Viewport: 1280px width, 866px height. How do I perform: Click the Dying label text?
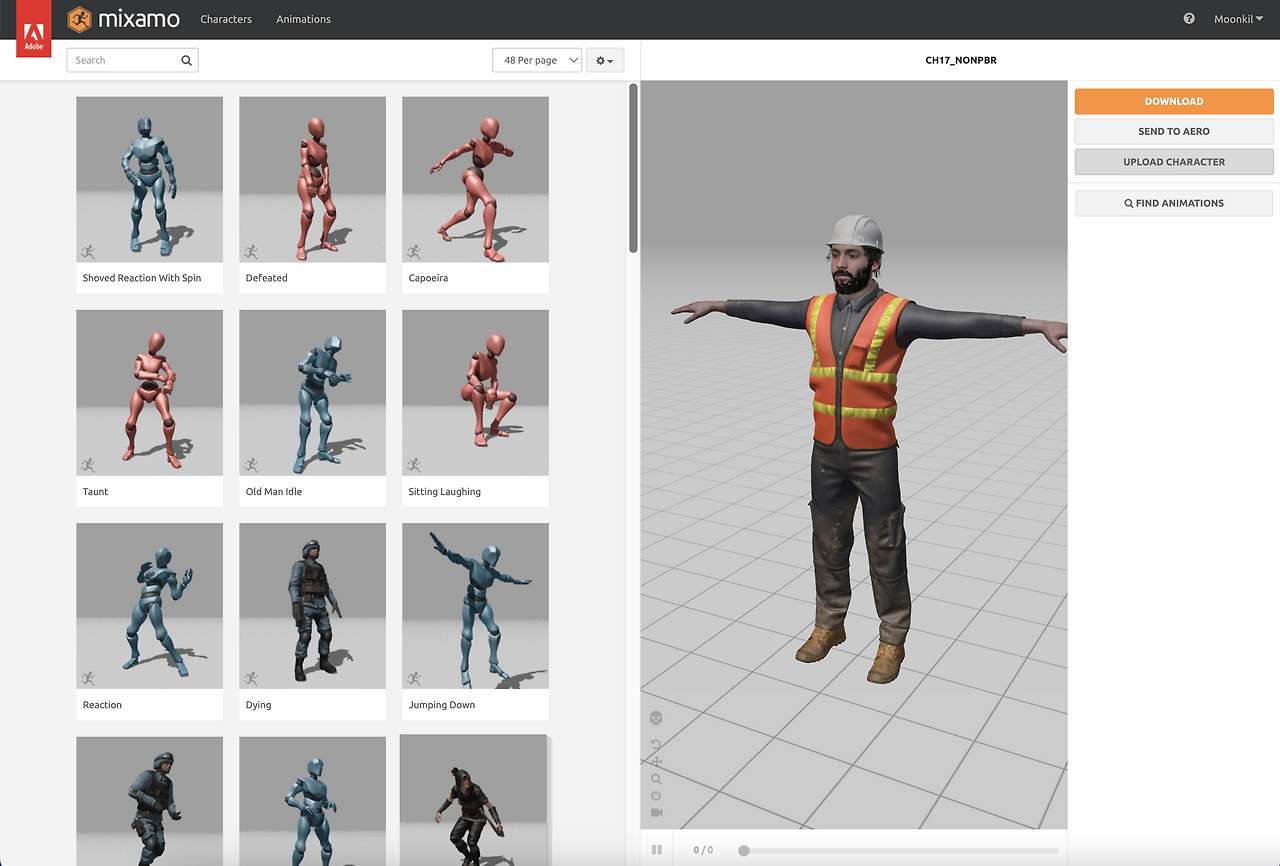click(x=259, y=705)
